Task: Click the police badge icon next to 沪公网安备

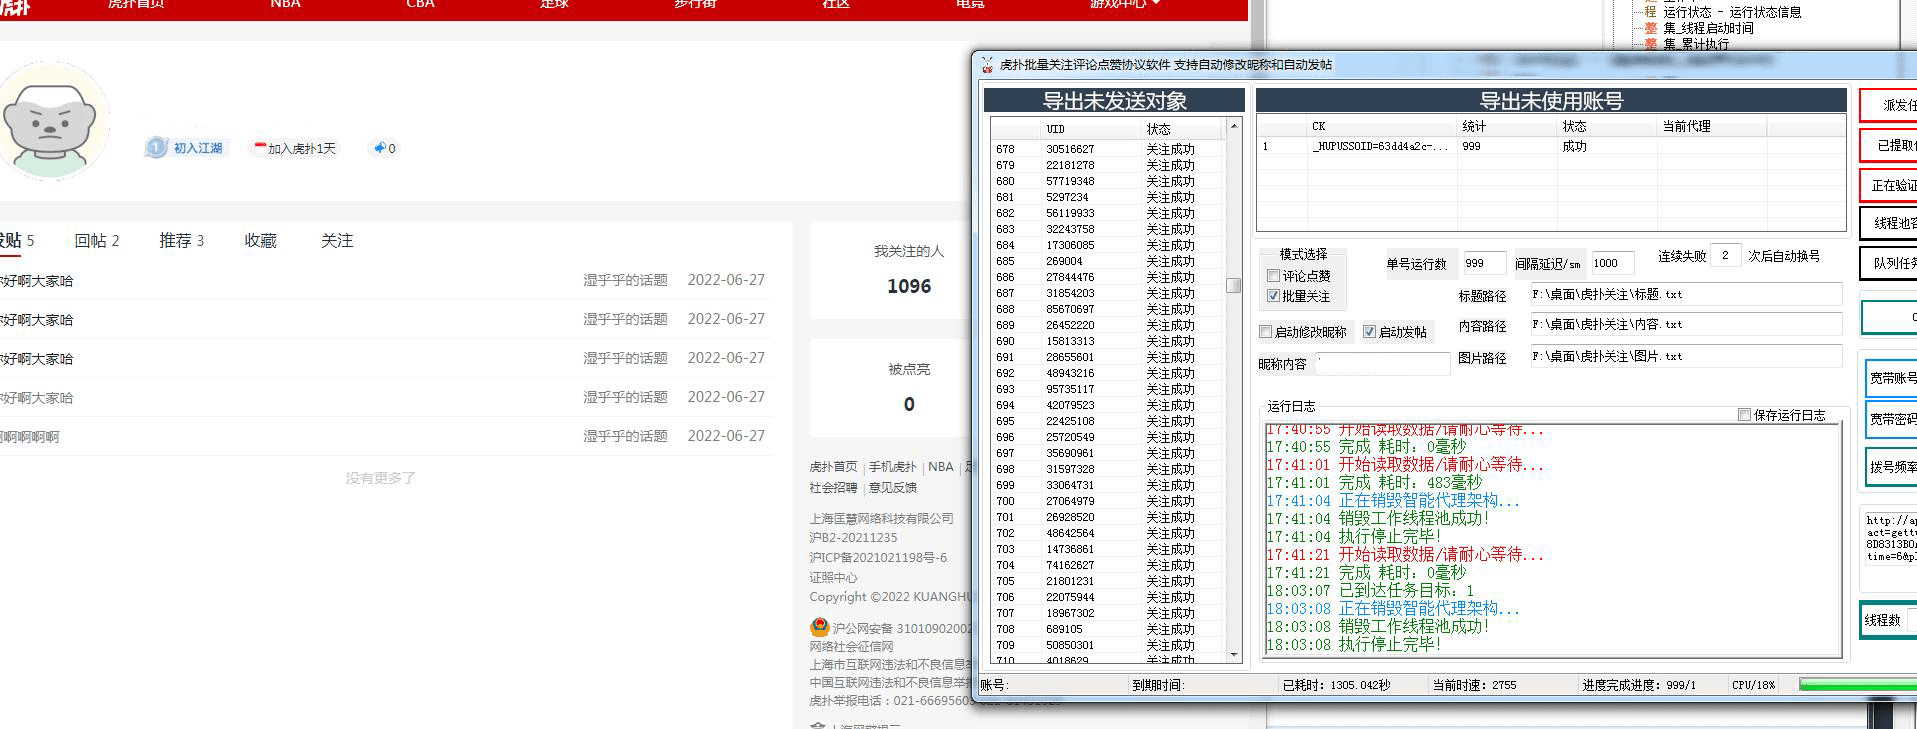Action: click(x=819, y=628)
